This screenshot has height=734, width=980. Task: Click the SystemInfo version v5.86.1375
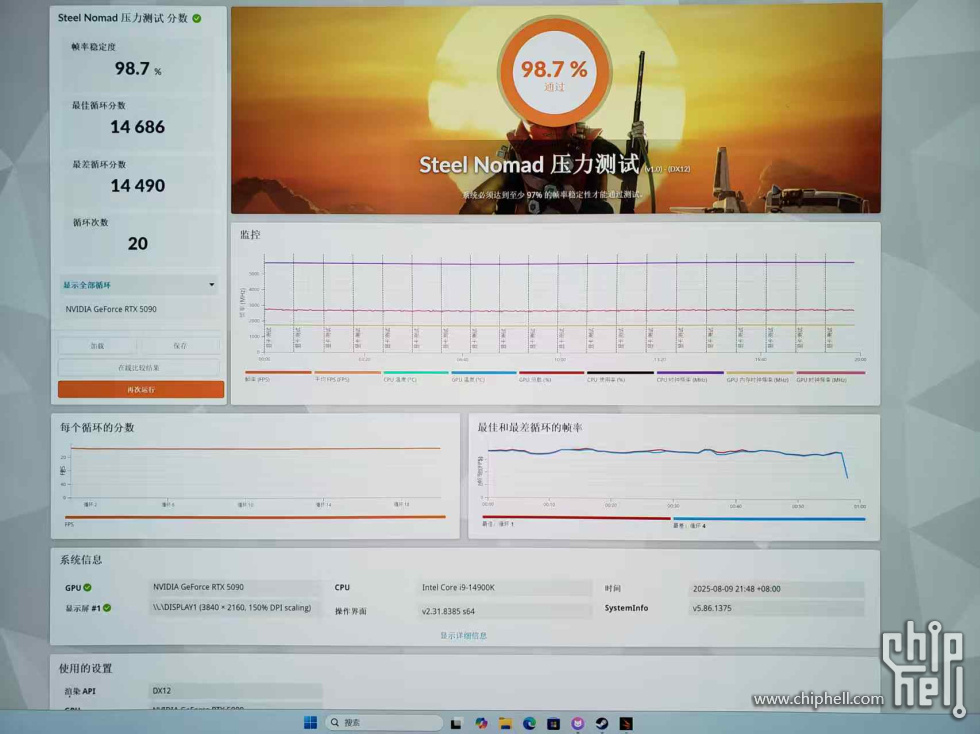pos(776,608)
